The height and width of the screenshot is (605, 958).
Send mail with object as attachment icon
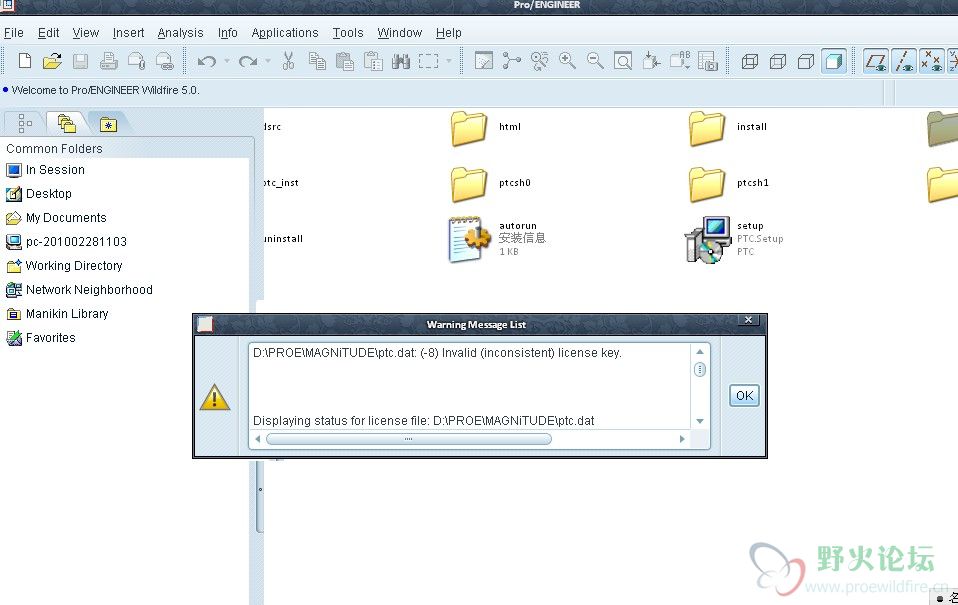(137, 61)
